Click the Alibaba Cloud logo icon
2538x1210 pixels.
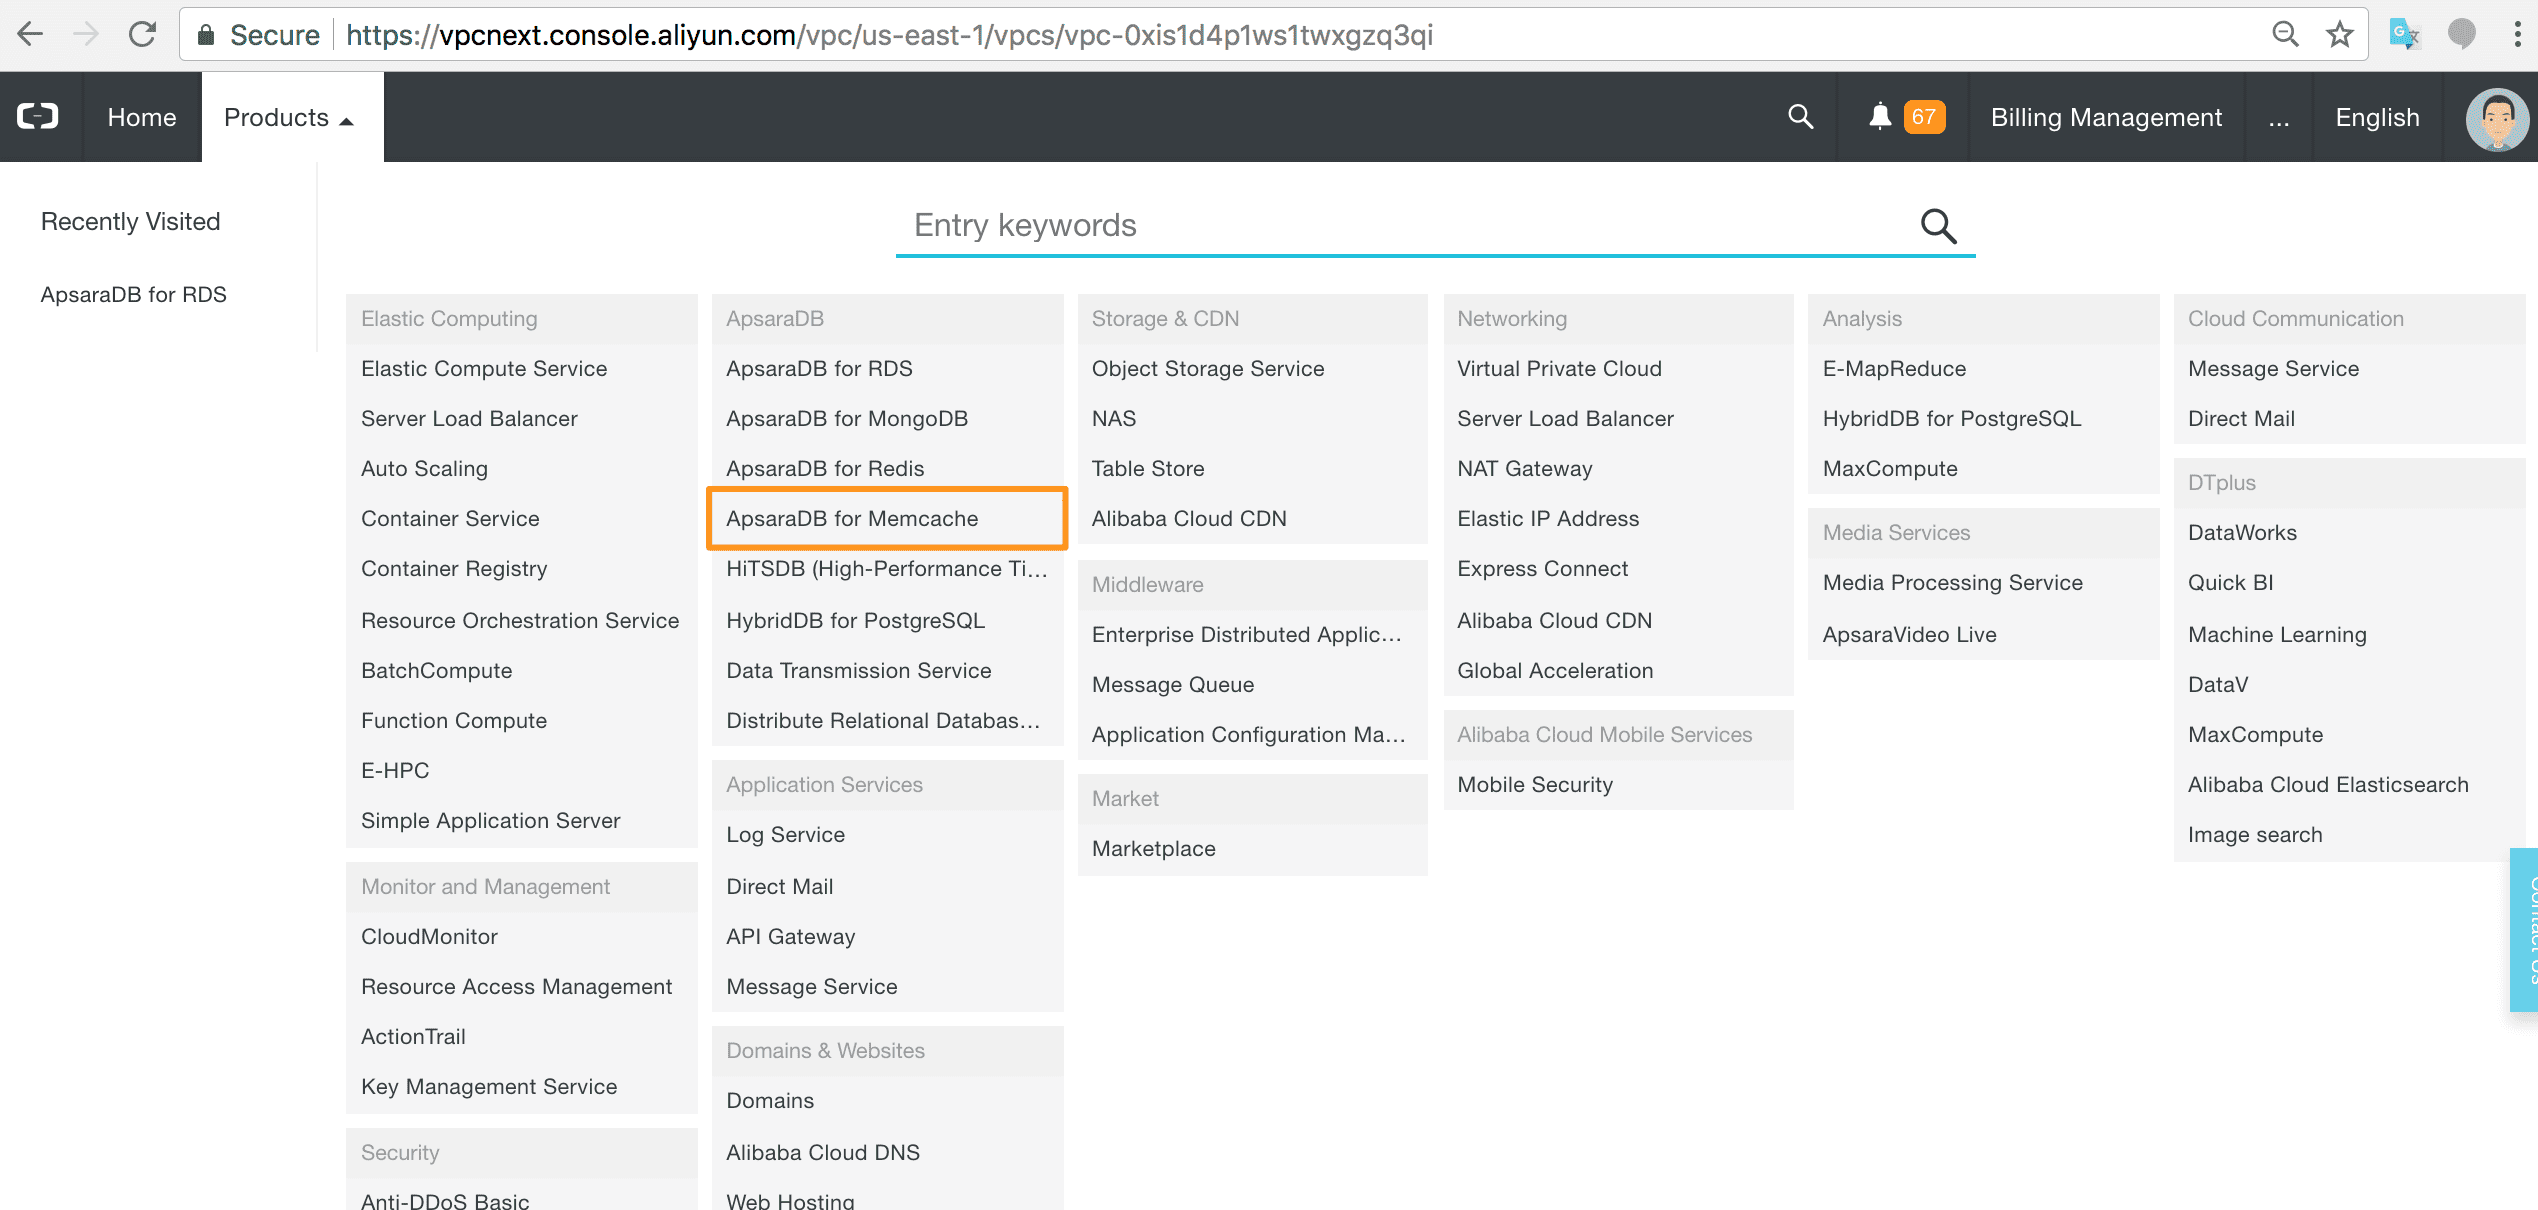click(x=38, y=117)
